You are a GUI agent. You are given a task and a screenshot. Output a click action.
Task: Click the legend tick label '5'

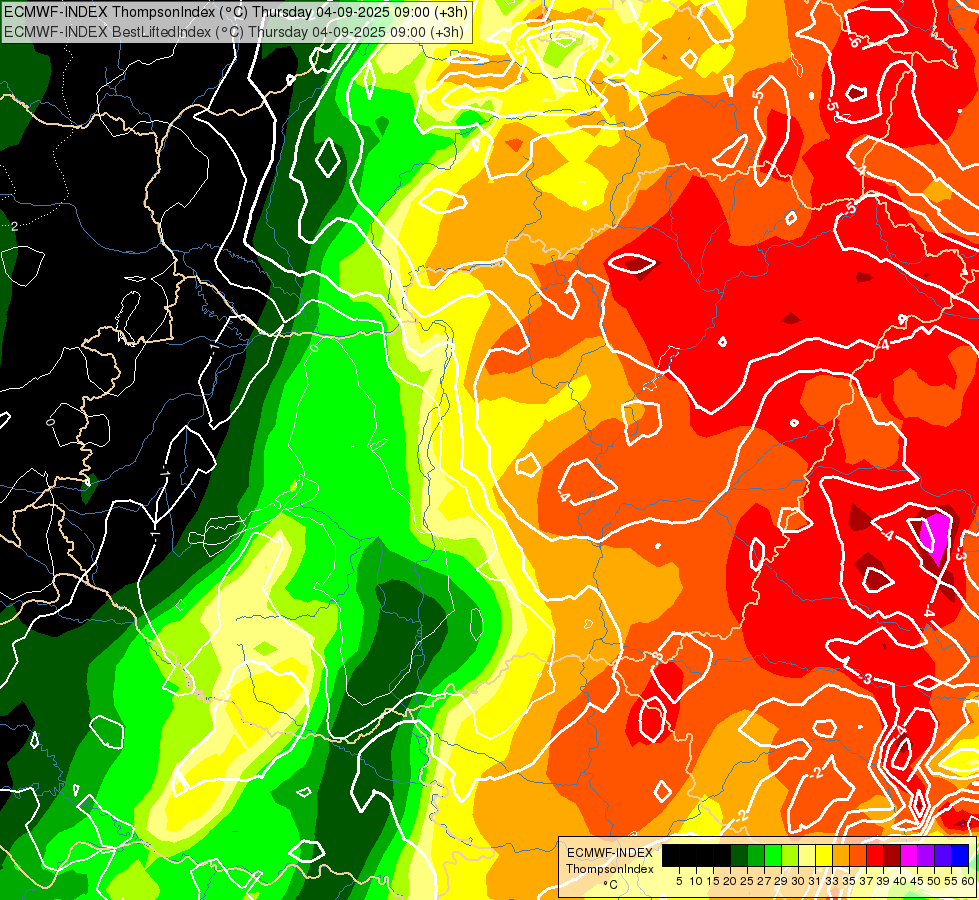tap(679, 881)
